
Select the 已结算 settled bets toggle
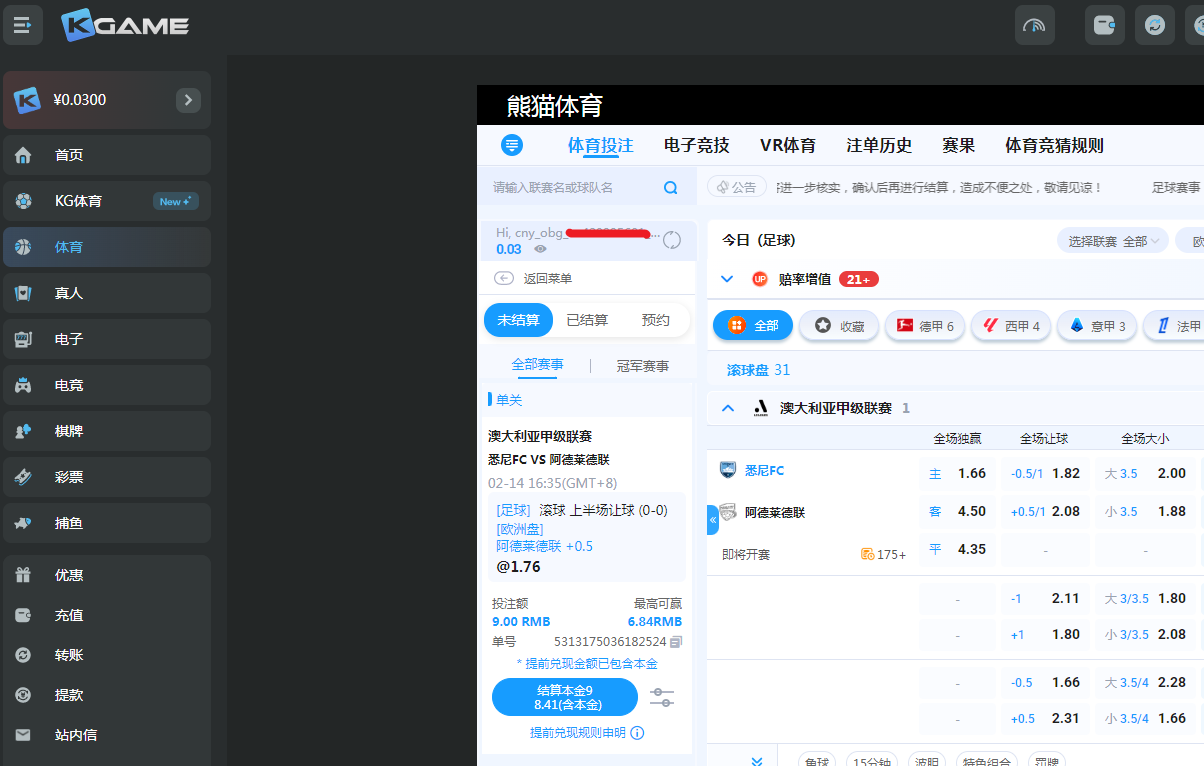point(587,320)
